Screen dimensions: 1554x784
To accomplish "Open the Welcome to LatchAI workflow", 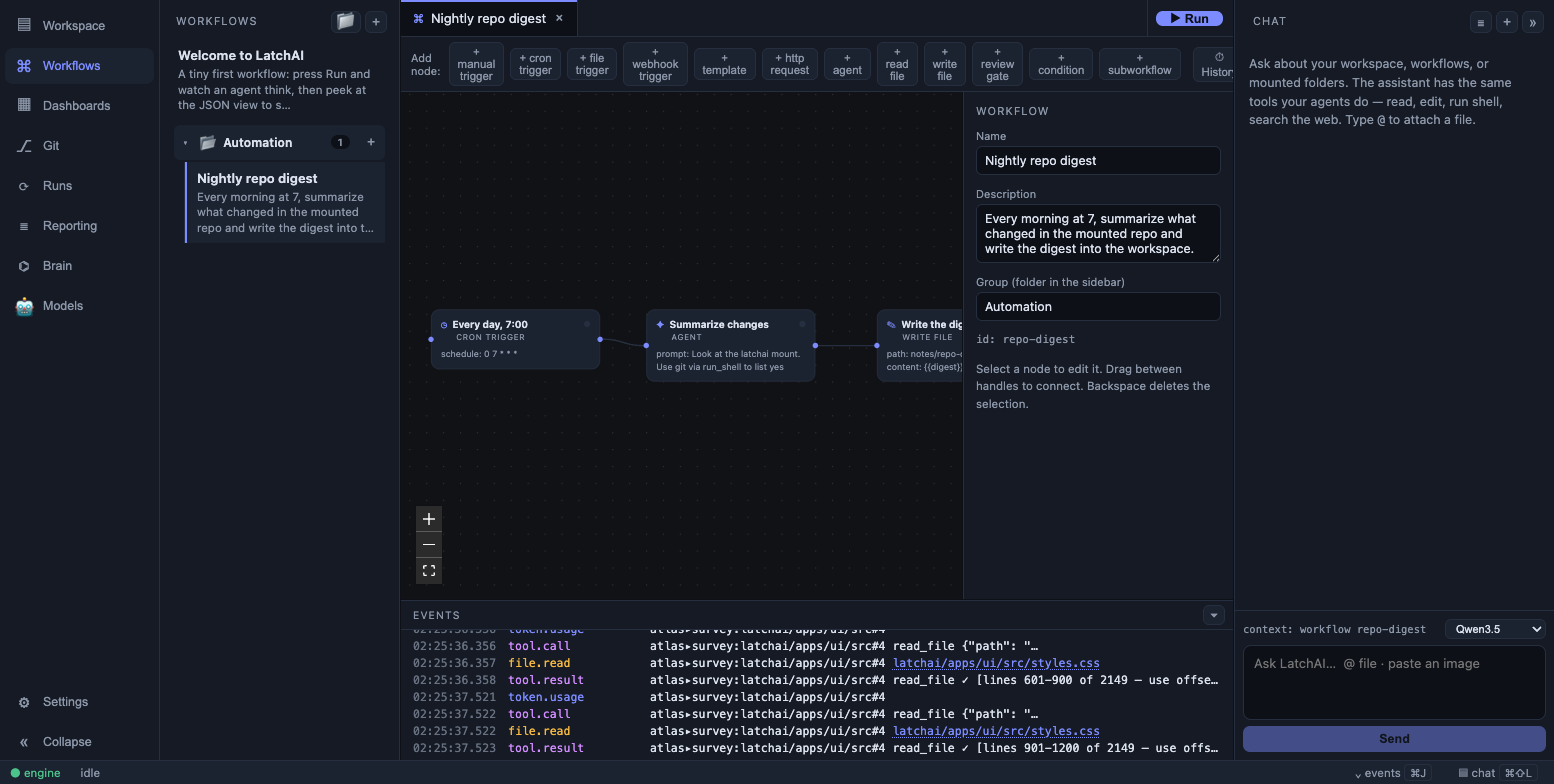I will click(279, 80).
